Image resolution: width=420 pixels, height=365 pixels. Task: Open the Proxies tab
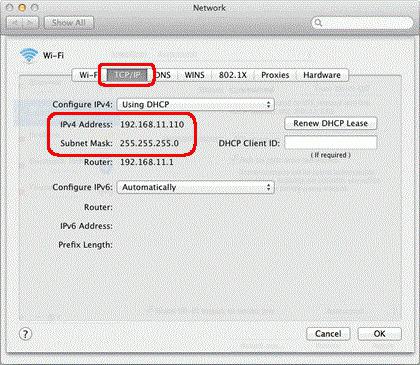275,75
